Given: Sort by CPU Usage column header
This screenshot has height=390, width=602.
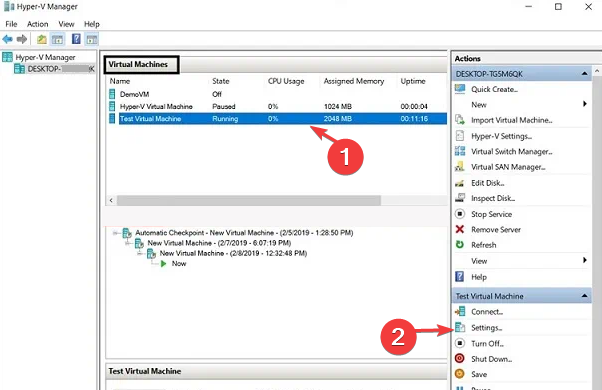Looking at the screenshot, I should (286, 81).
